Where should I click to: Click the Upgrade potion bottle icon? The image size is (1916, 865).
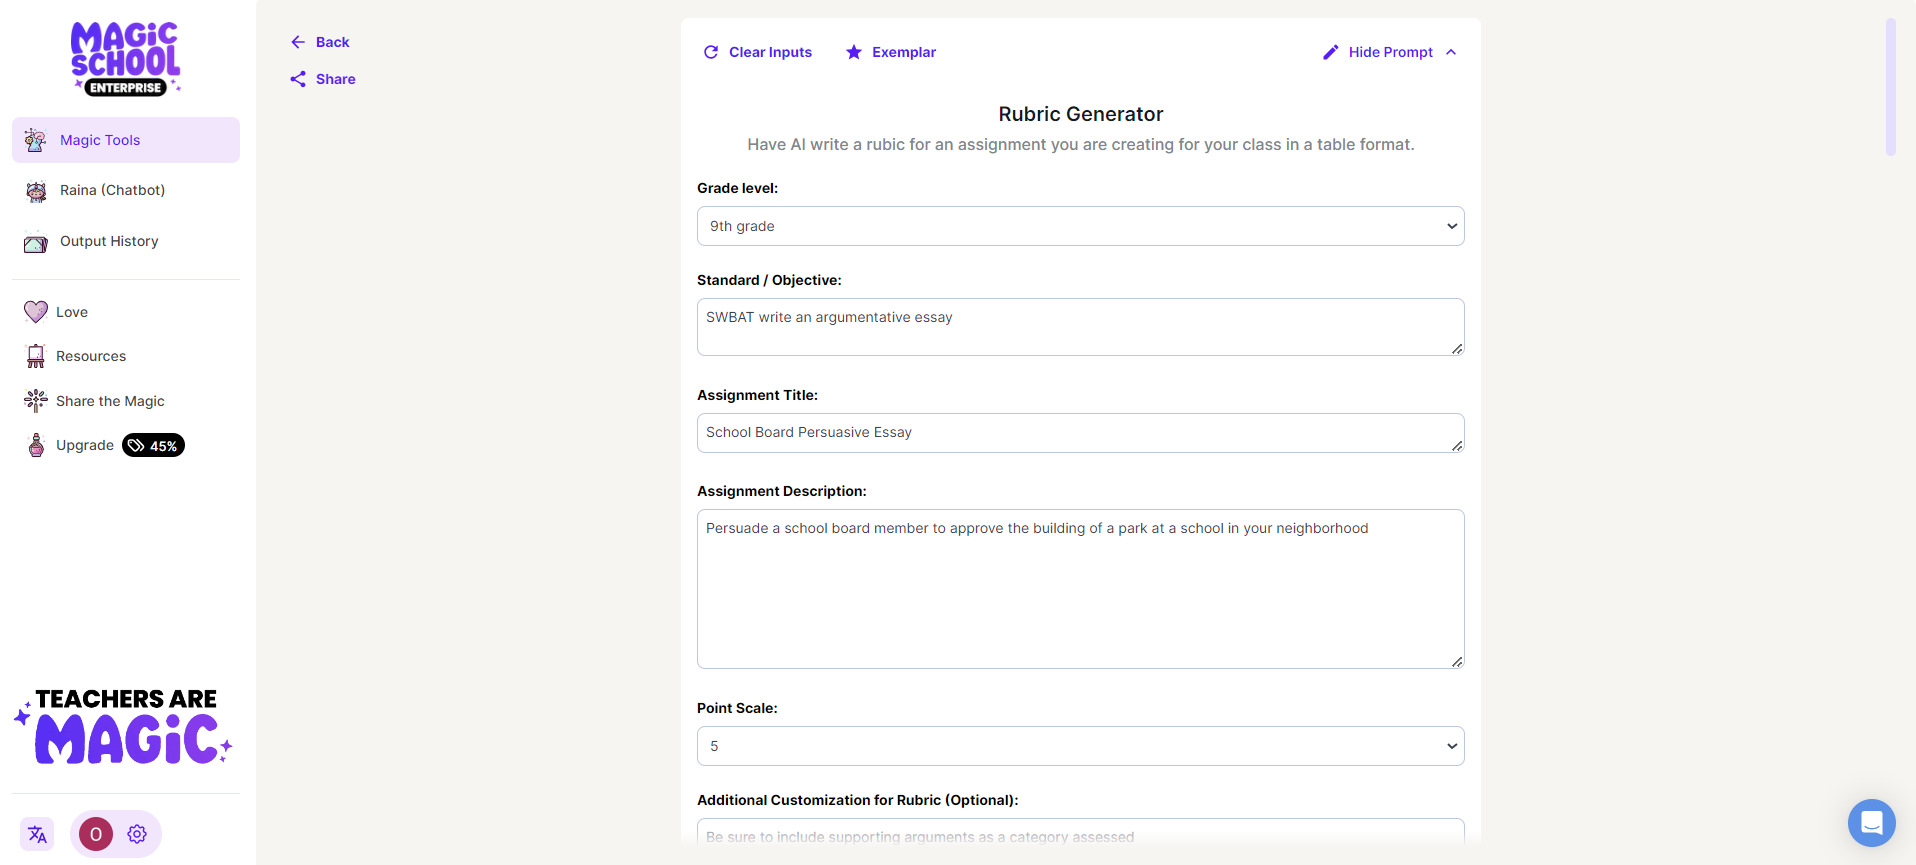point(36,445)
